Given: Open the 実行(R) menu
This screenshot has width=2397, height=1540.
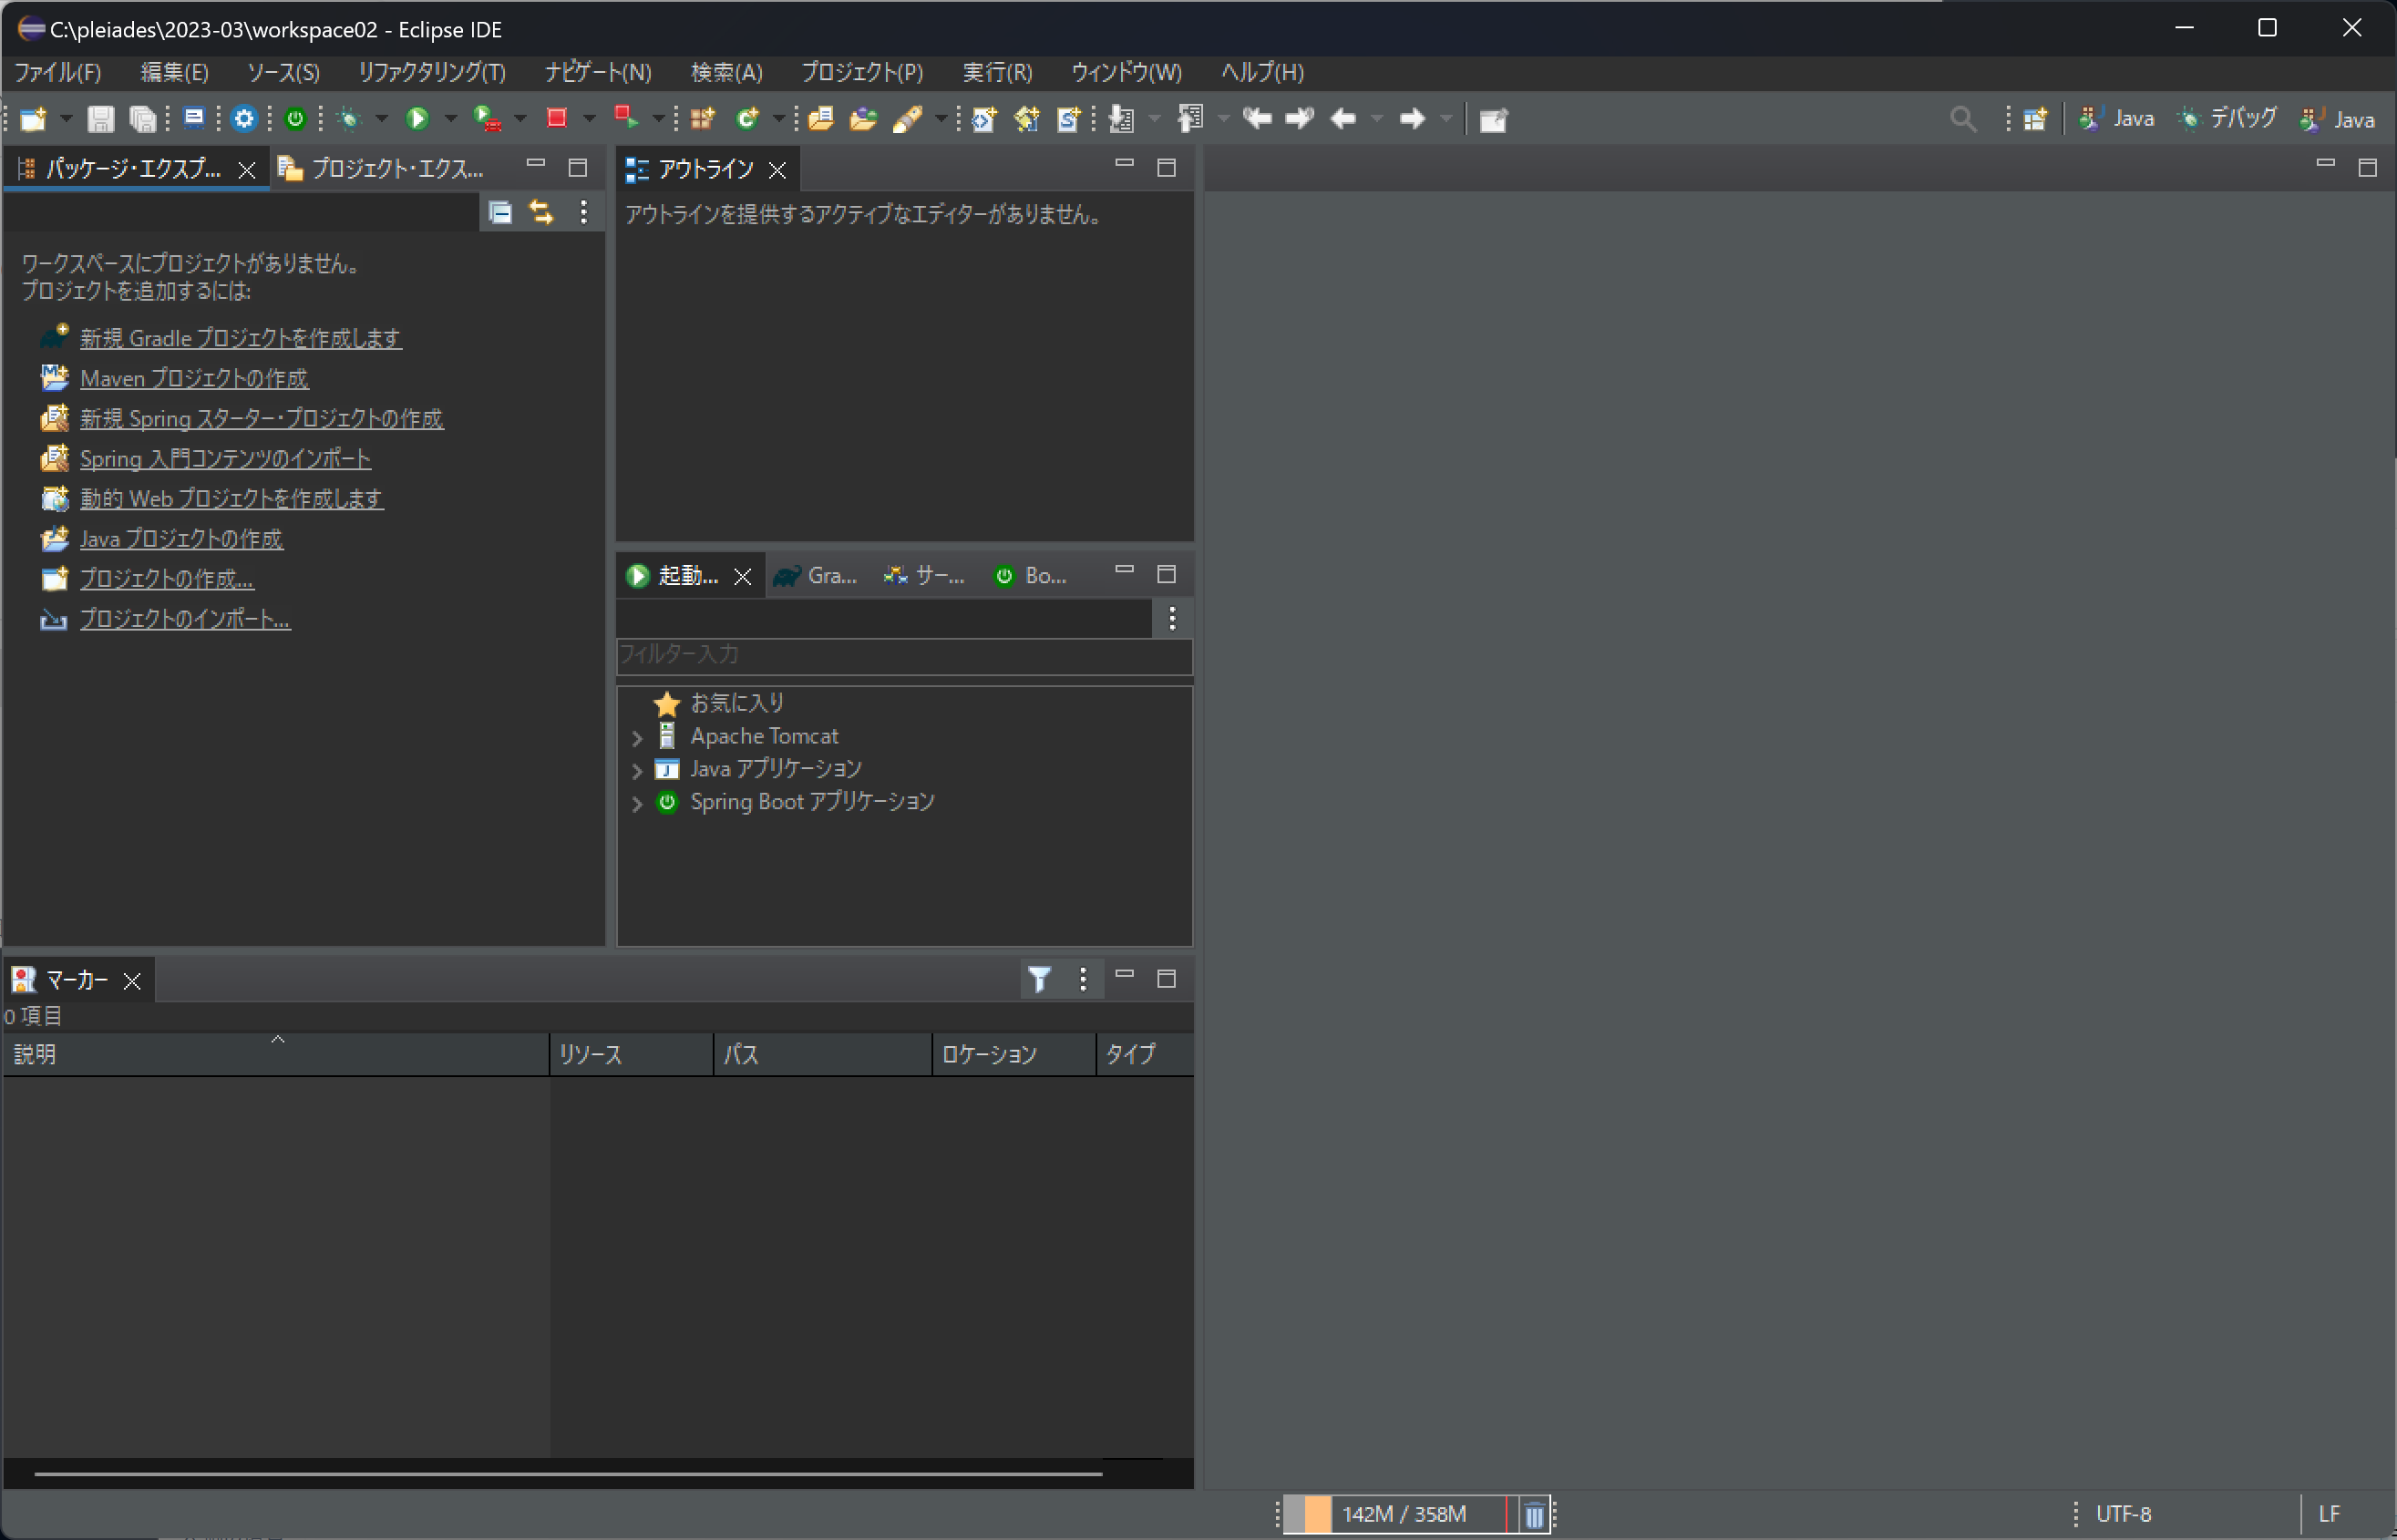Looking at the screenshot, I should click(x=997, y=72).
